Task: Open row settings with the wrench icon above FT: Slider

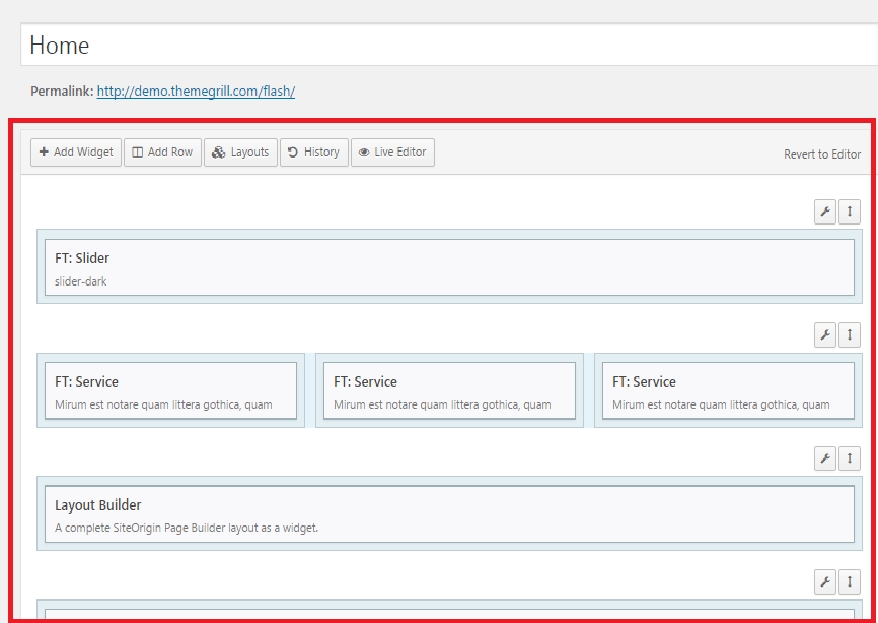Action: pos(823,212)
